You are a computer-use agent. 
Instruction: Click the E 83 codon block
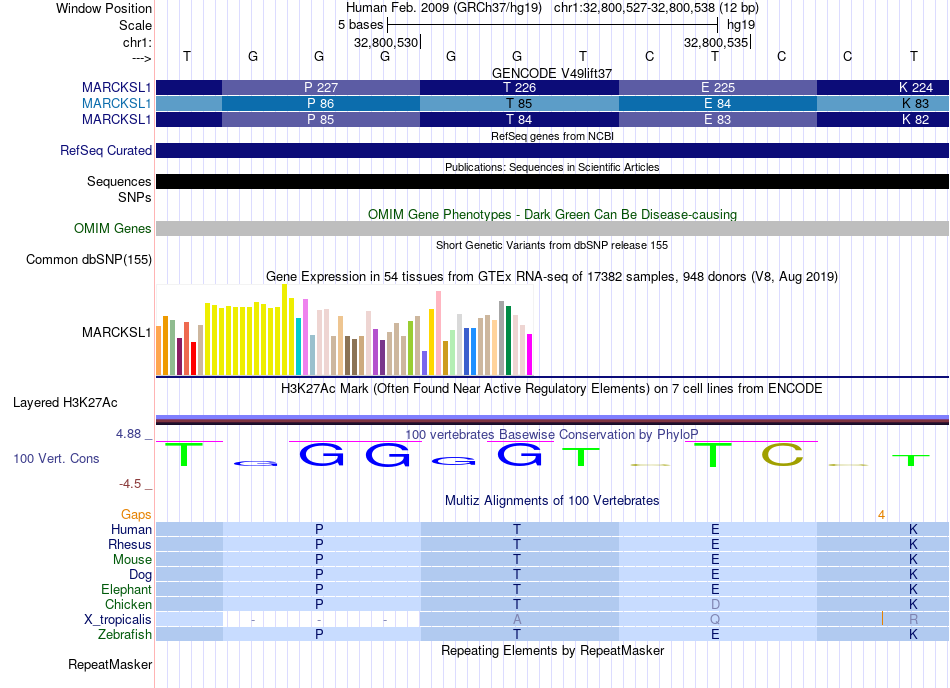pyautogui.click(x=718, y=119)
